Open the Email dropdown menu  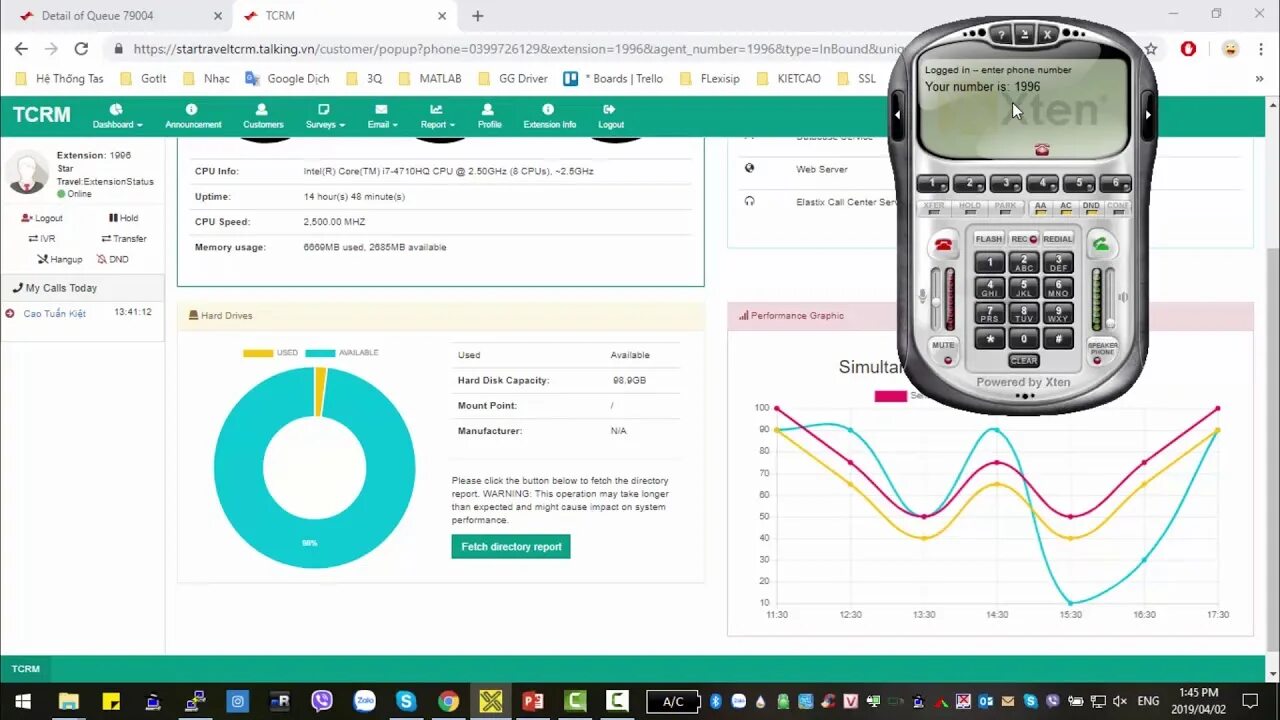382,116
